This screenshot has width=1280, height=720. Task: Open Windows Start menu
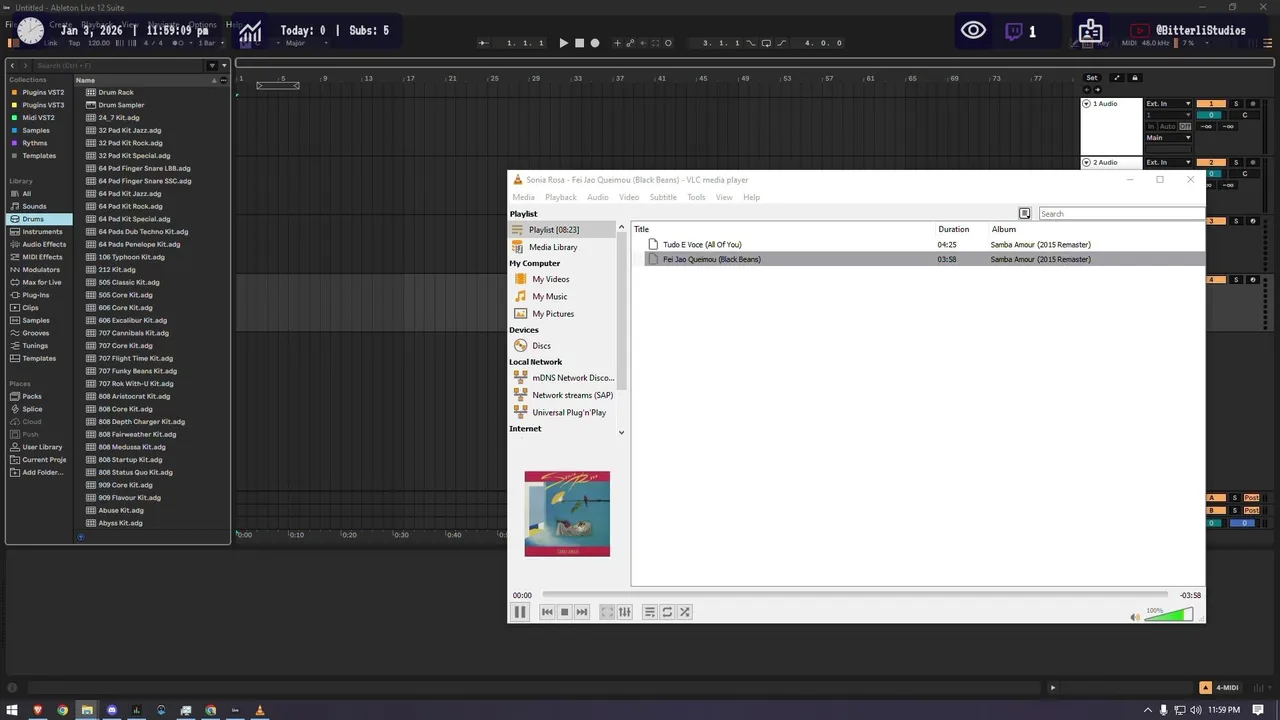pos(14,710)
